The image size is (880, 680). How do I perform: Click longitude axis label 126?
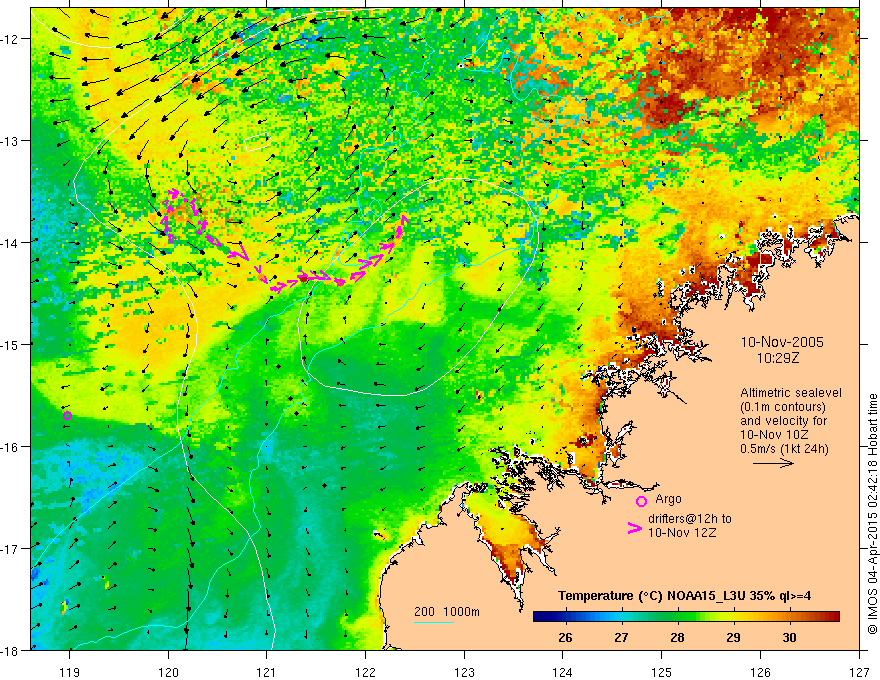(x=760, y=672)
